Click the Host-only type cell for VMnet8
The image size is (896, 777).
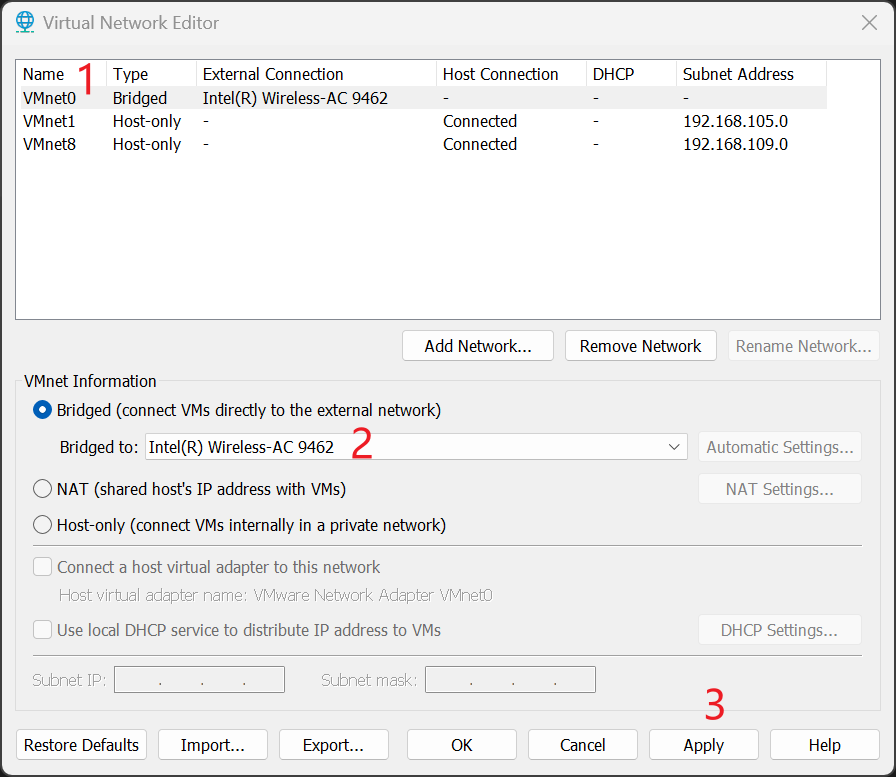146,144
